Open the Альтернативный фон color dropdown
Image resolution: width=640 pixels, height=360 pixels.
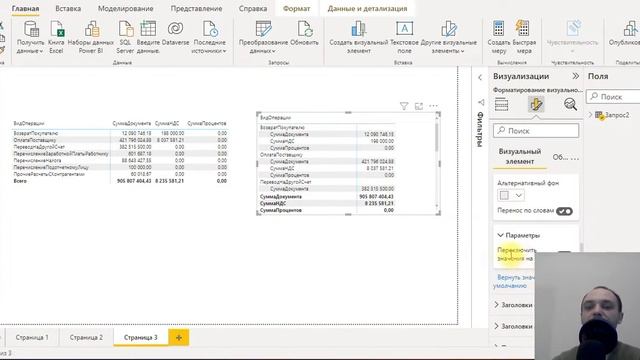tap(519, 196)
